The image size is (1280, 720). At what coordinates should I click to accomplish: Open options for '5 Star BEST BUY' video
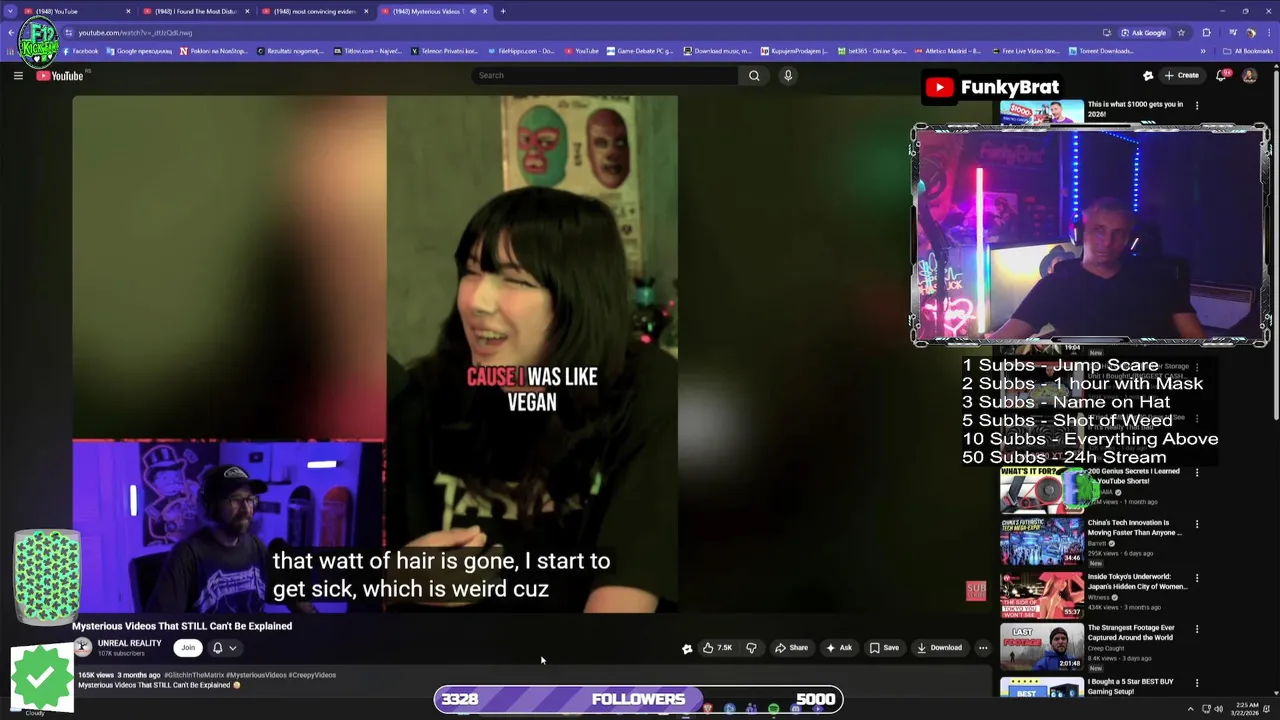pos(1197,683)
